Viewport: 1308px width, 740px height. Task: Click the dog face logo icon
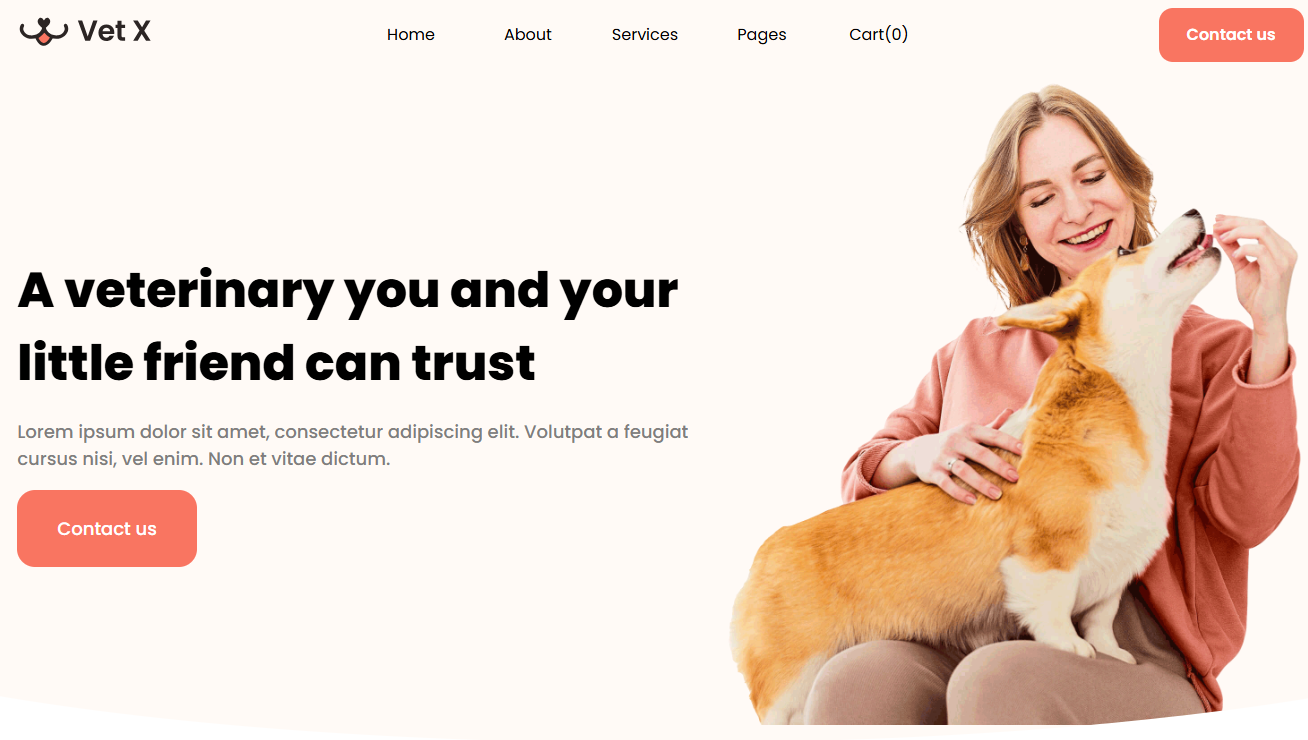pyautogui.click(x=44, y=32)
